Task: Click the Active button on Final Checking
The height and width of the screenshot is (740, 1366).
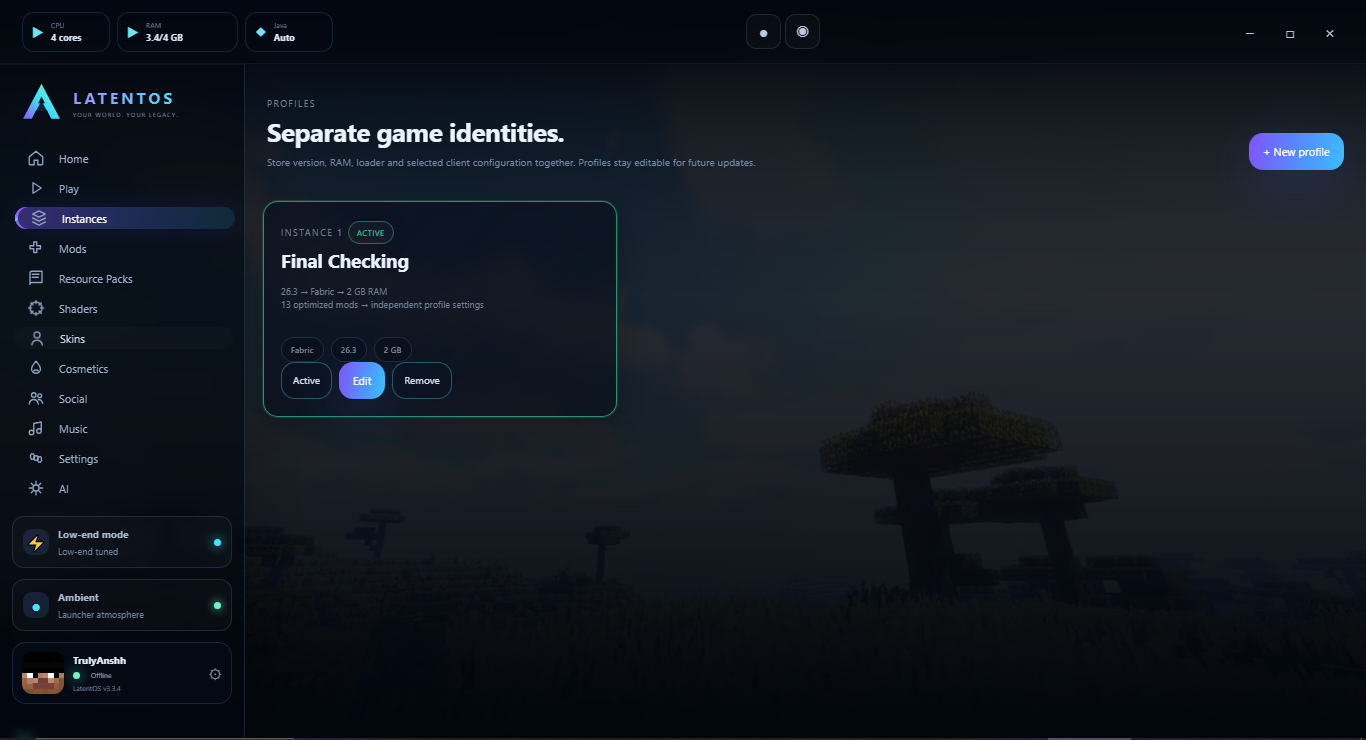Action: click(306, 380)
